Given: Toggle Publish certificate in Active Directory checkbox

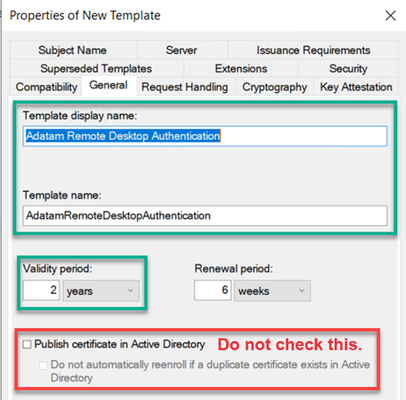Looking at the screenshot, I should point(27,344).
